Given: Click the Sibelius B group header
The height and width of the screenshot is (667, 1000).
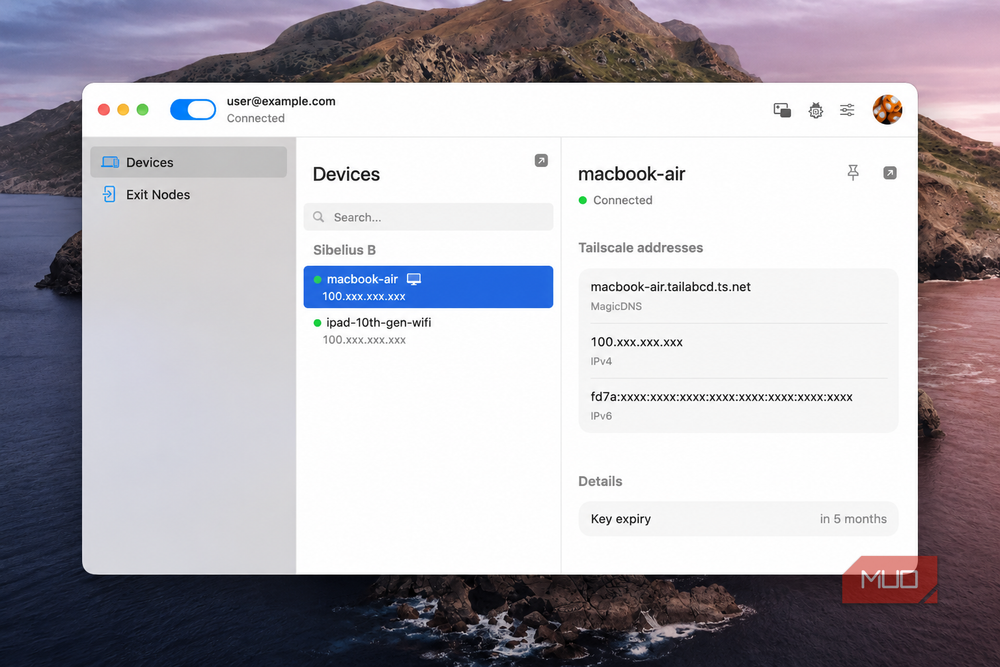Looking at the screenshot, I should [344, 250].
